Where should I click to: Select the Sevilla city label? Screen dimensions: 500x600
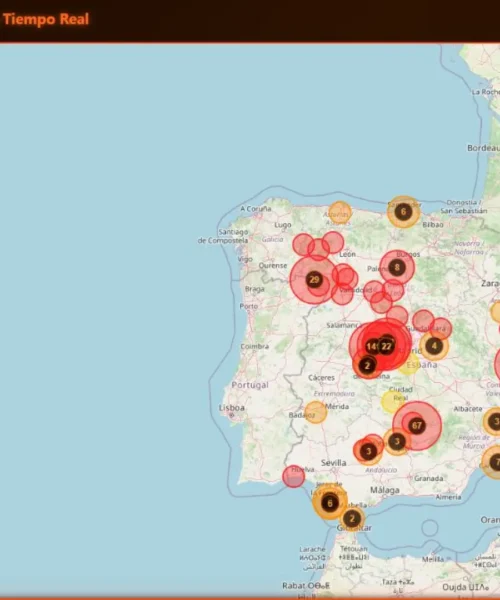[x=334, y=463]
